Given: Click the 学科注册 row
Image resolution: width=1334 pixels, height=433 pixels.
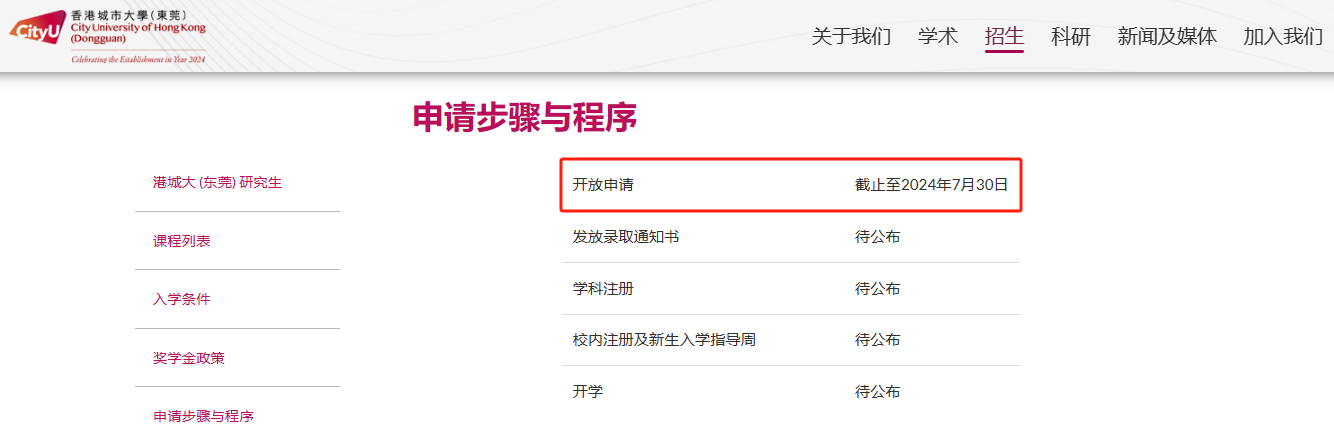Looking at the screenshot, I should (791, 289).
